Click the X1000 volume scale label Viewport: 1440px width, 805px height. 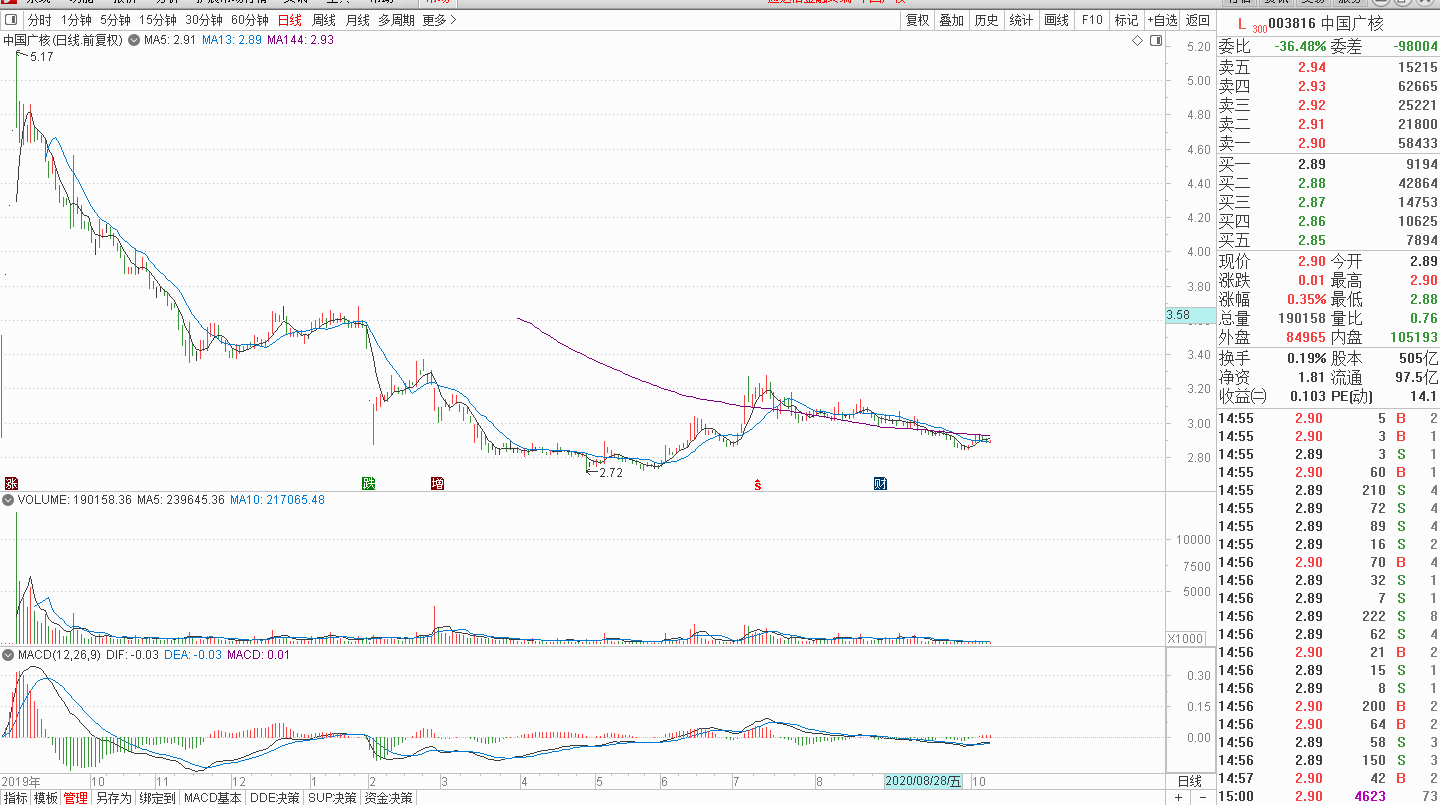tap(1188, 638)
